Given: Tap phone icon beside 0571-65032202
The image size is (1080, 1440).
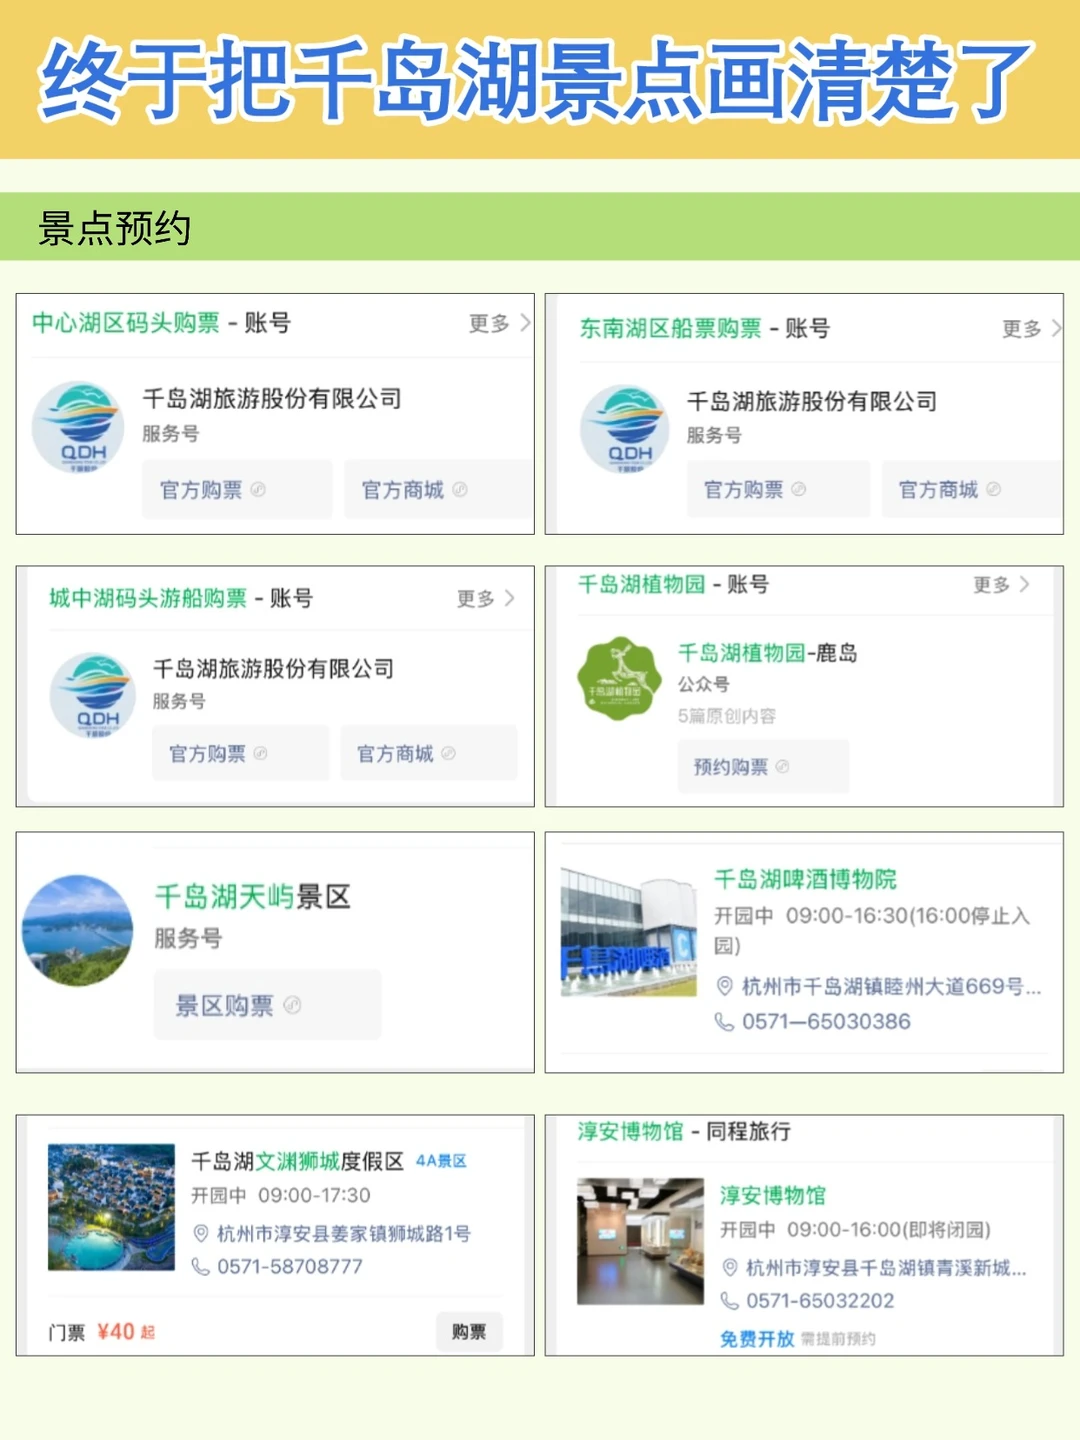Looking at the screenshot, I should [x=730, y=1301].
